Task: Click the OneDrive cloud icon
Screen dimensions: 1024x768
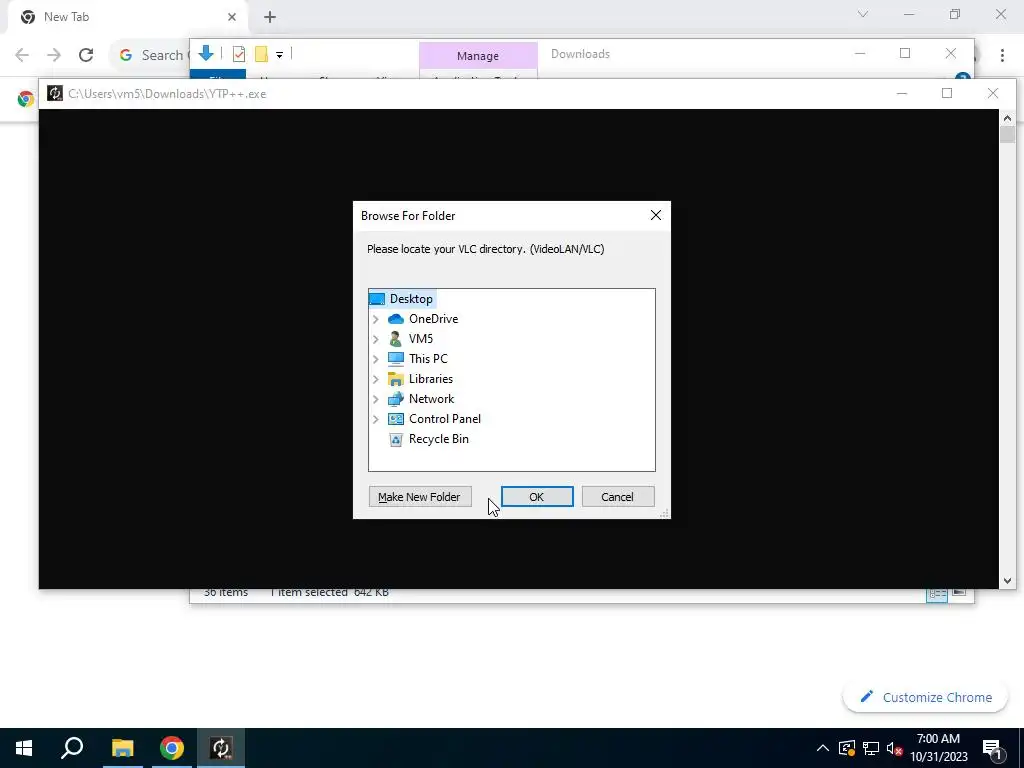Action: point(396,319)
